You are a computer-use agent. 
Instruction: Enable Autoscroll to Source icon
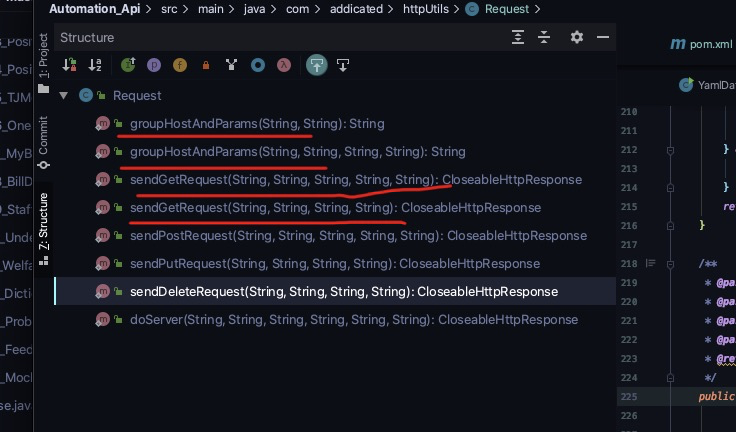[317, 65]
